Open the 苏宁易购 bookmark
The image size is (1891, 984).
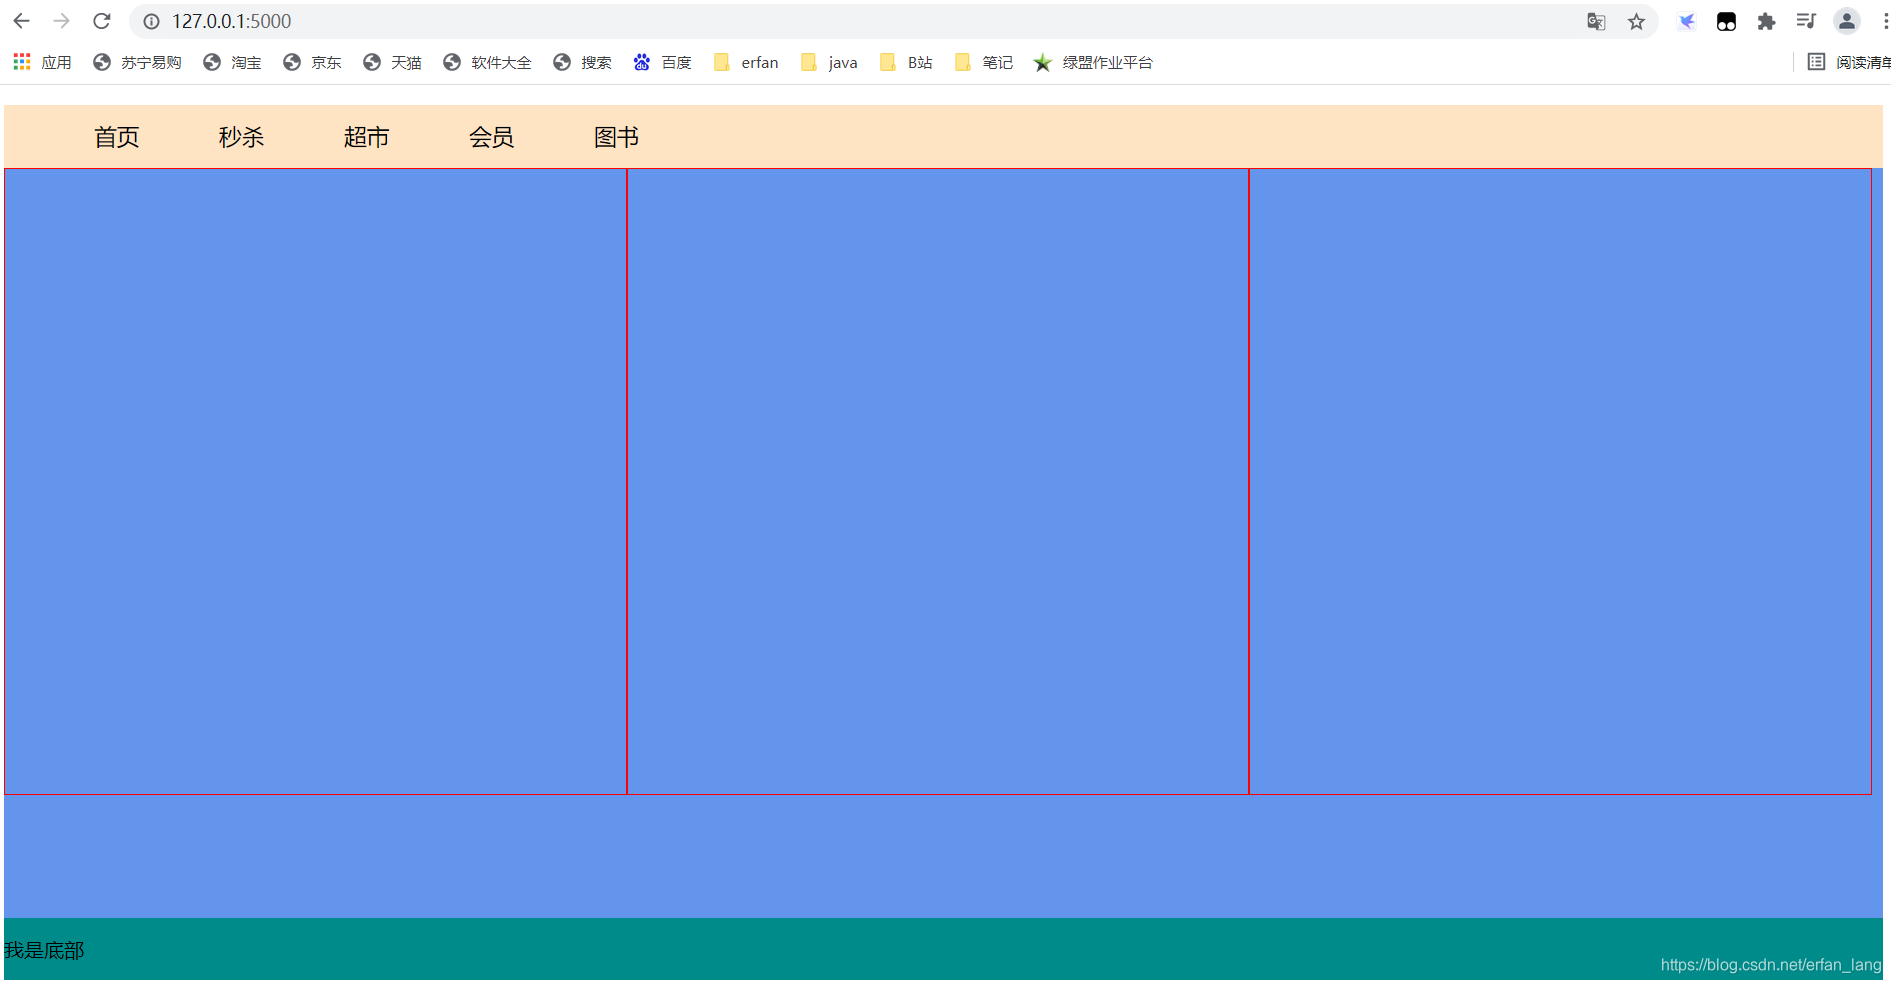click(137, 62)
